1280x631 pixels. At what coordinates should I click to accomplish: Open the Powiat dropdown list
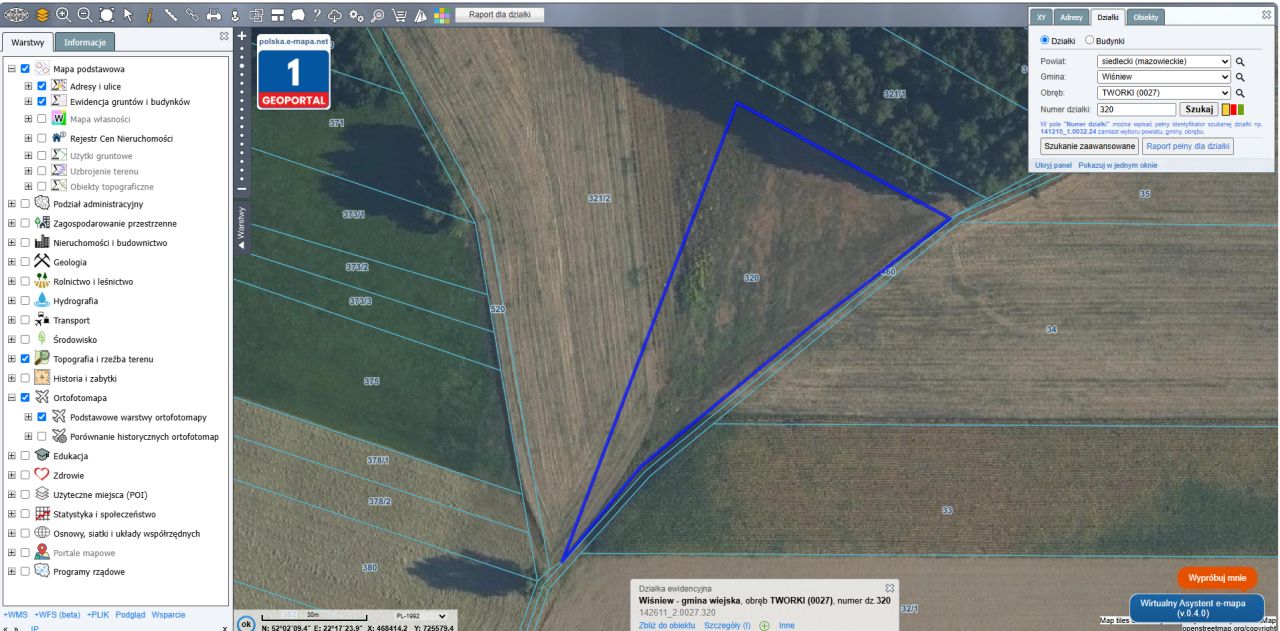click(x=1163, y=61)
